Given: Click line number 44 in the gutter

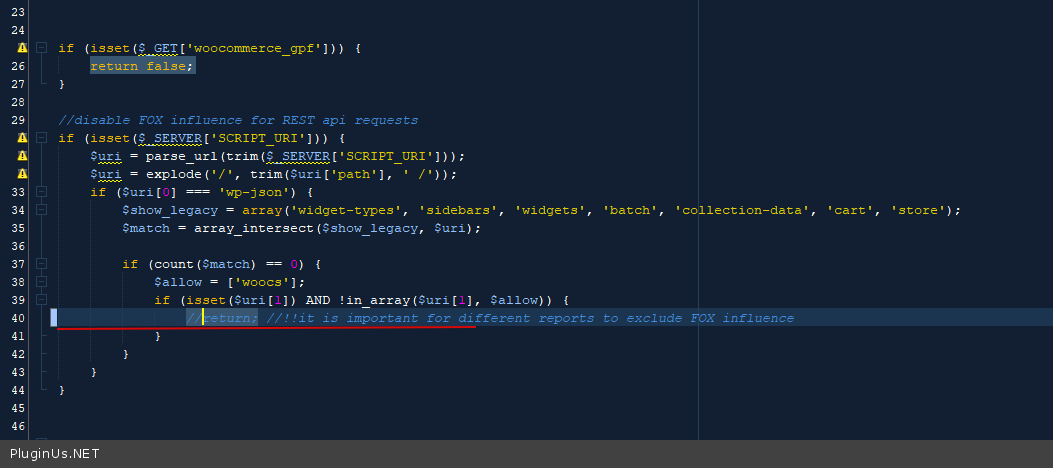Looking at the screenshot, I should [17, 390].
